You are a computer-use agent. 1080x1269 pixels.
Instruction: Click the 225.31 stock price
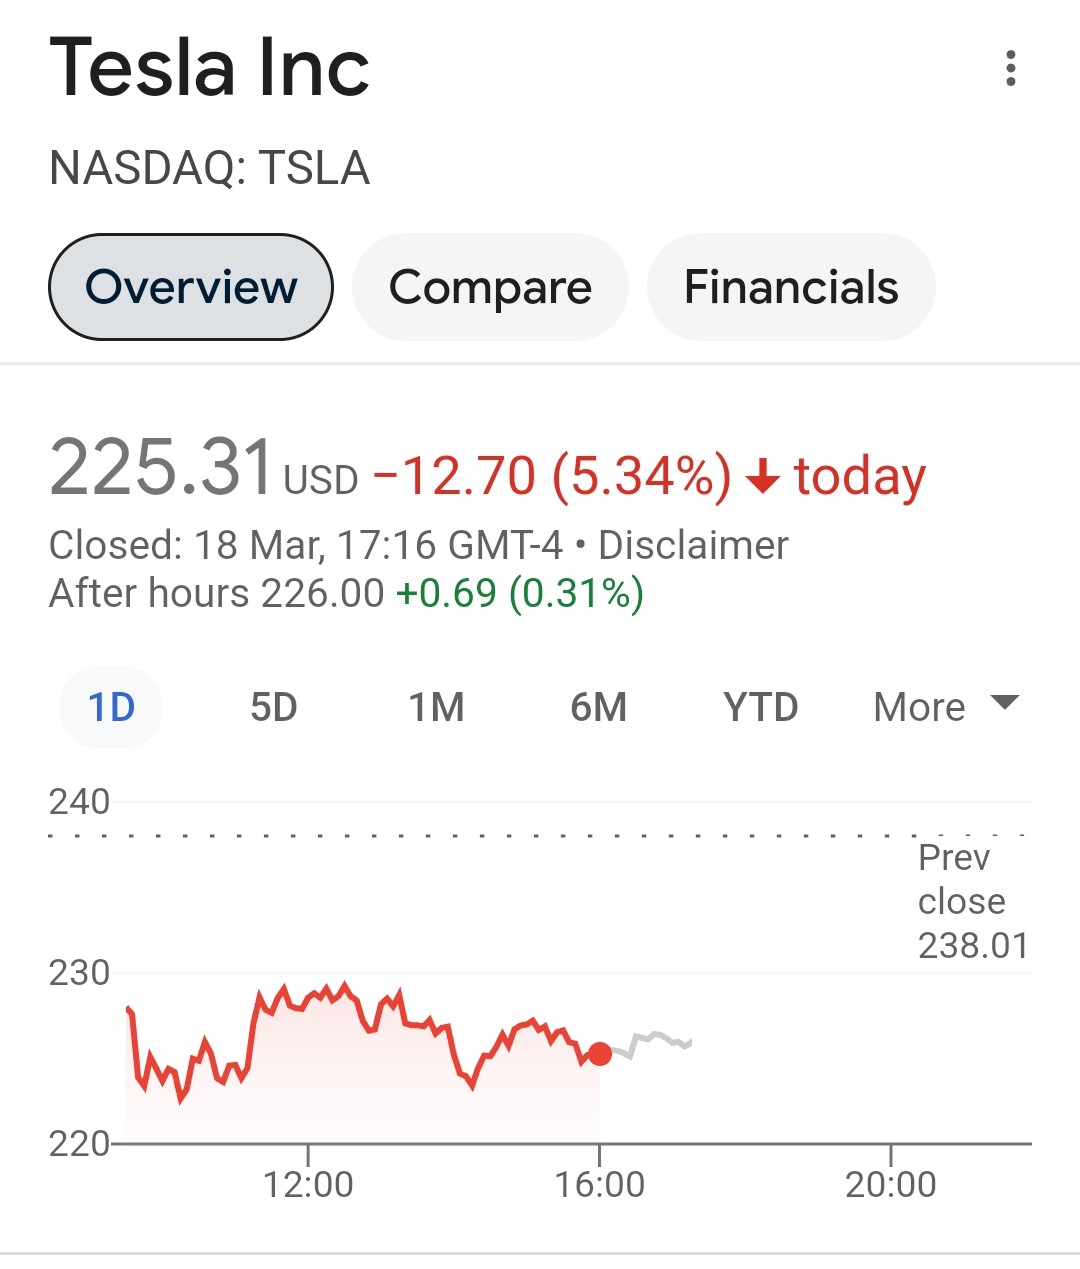click(162, 468)
